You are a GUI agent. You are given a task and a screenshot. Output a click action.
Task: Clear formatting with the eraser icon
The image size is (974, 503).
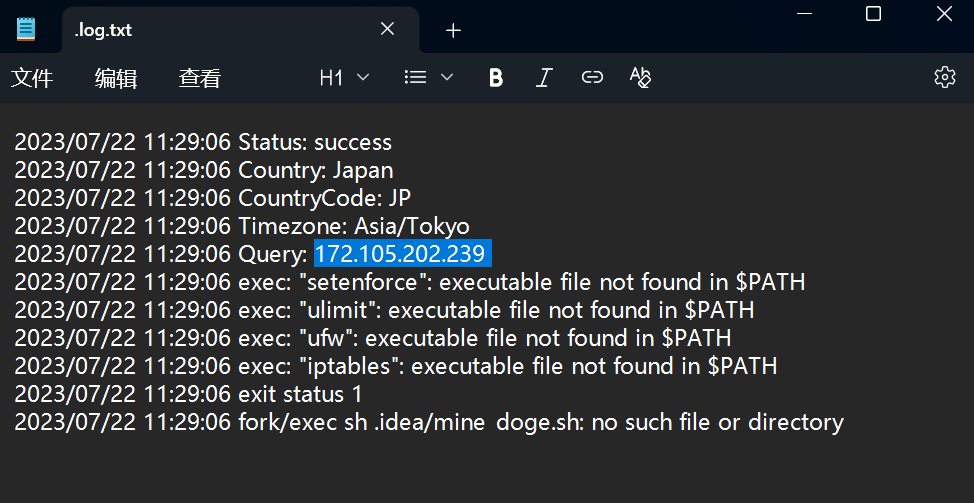click(641, 77)
